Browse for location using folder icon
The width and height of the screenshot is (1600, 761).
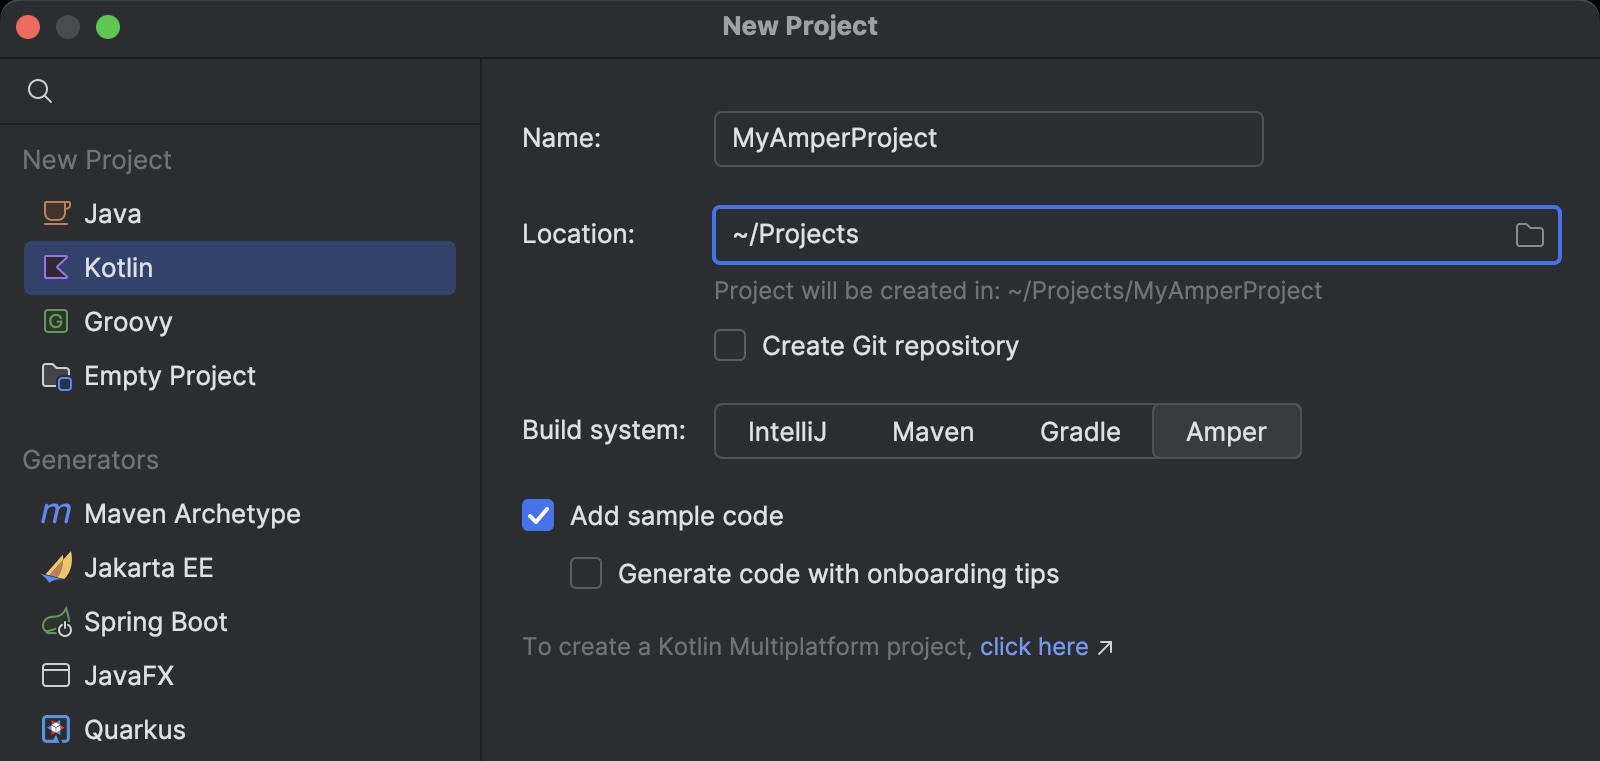[1529, 235]
